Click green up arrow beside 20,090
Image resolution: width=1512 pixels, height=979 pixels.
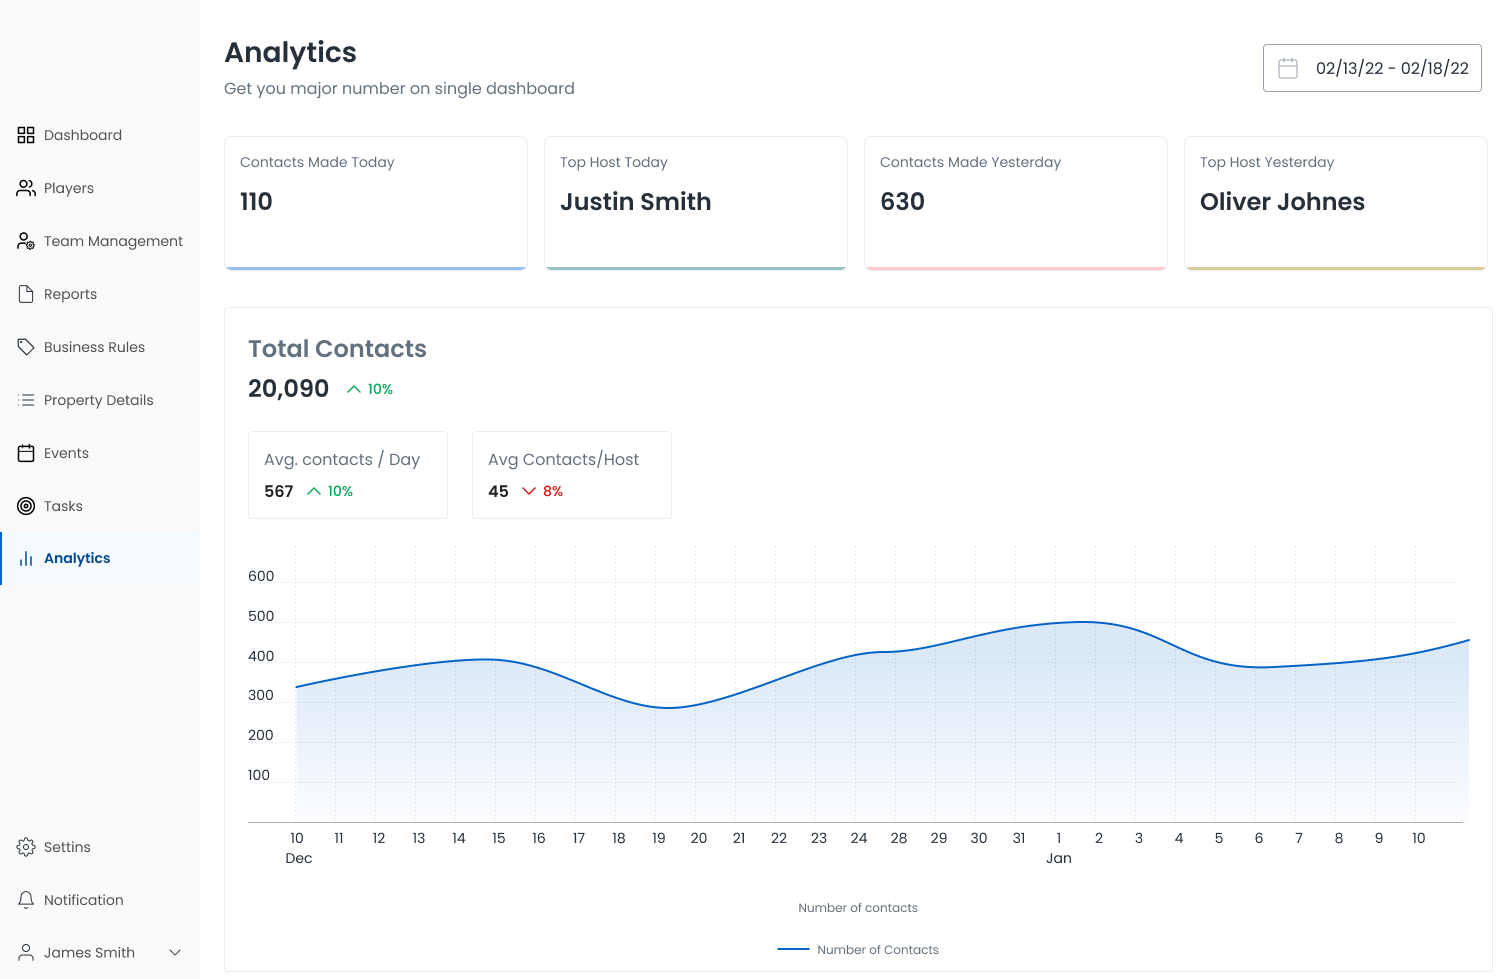354,389
